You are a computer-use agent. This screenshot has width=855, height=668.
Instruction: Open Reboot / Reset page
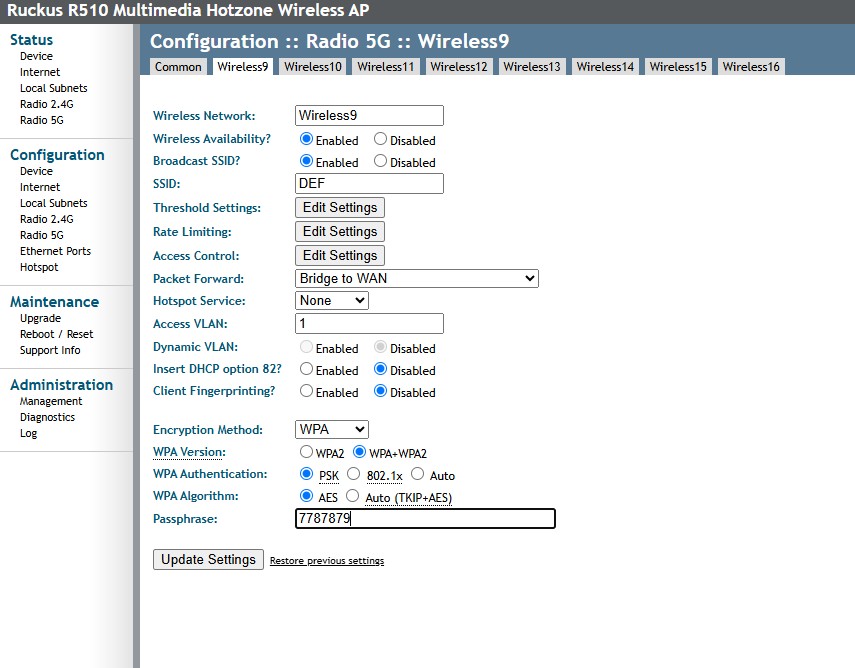point(57,334)
